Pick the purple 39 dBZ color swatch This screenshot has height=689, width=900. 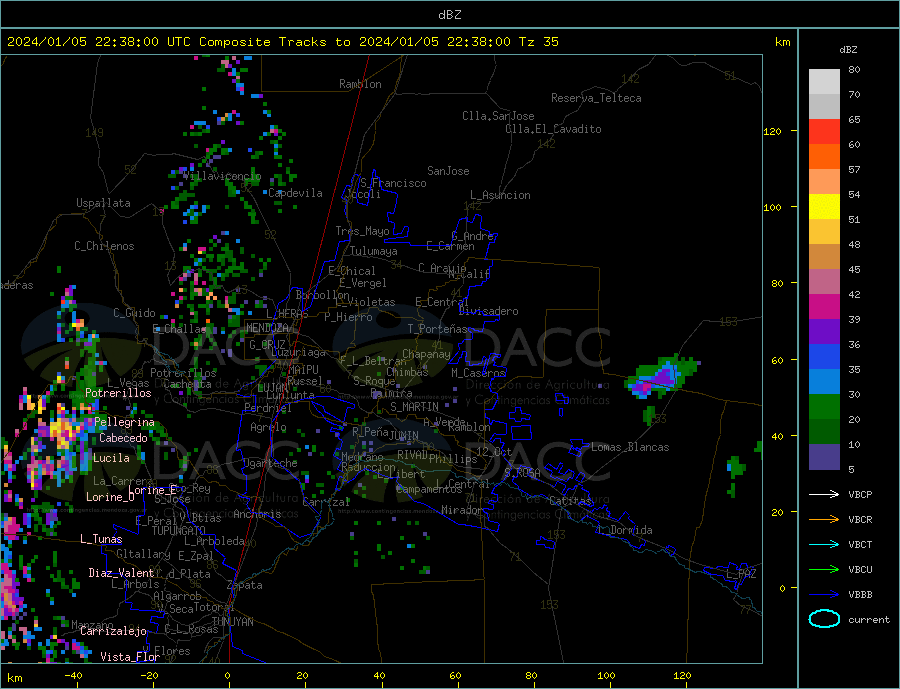point(824,332)
